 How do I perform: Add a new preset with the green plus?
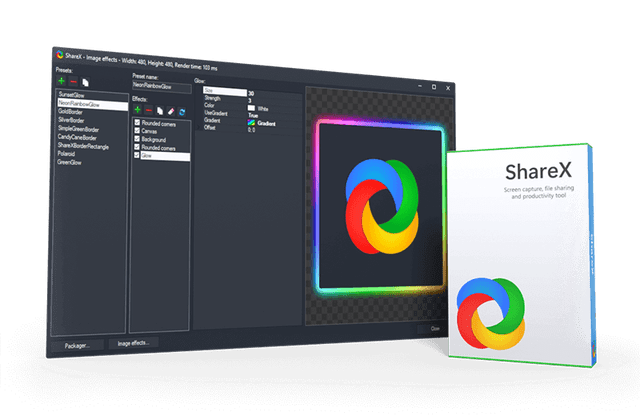62,80
